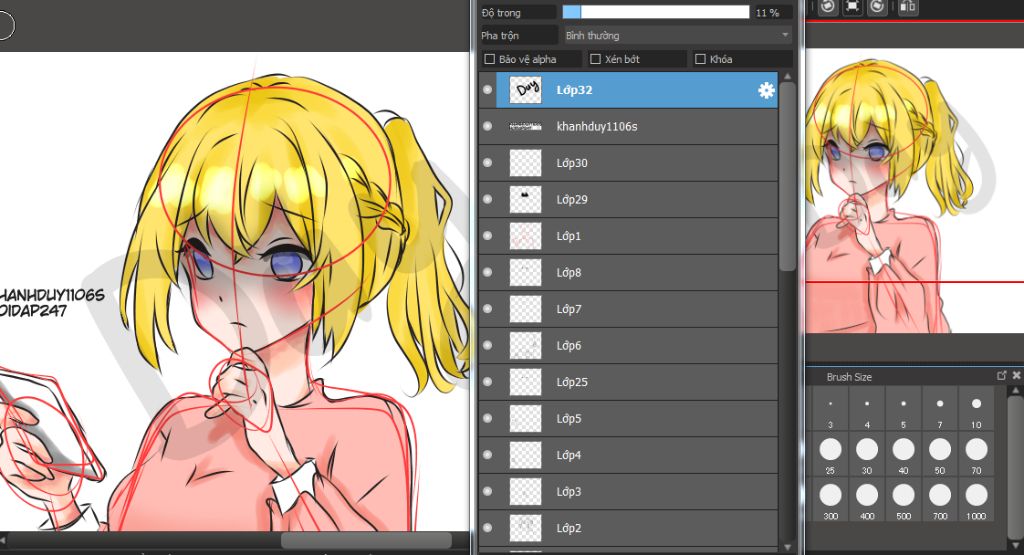This screenshot has height=555, width=1024.
Task: Click layer list scroll down arrow
Action: click(x=788, y=547)
